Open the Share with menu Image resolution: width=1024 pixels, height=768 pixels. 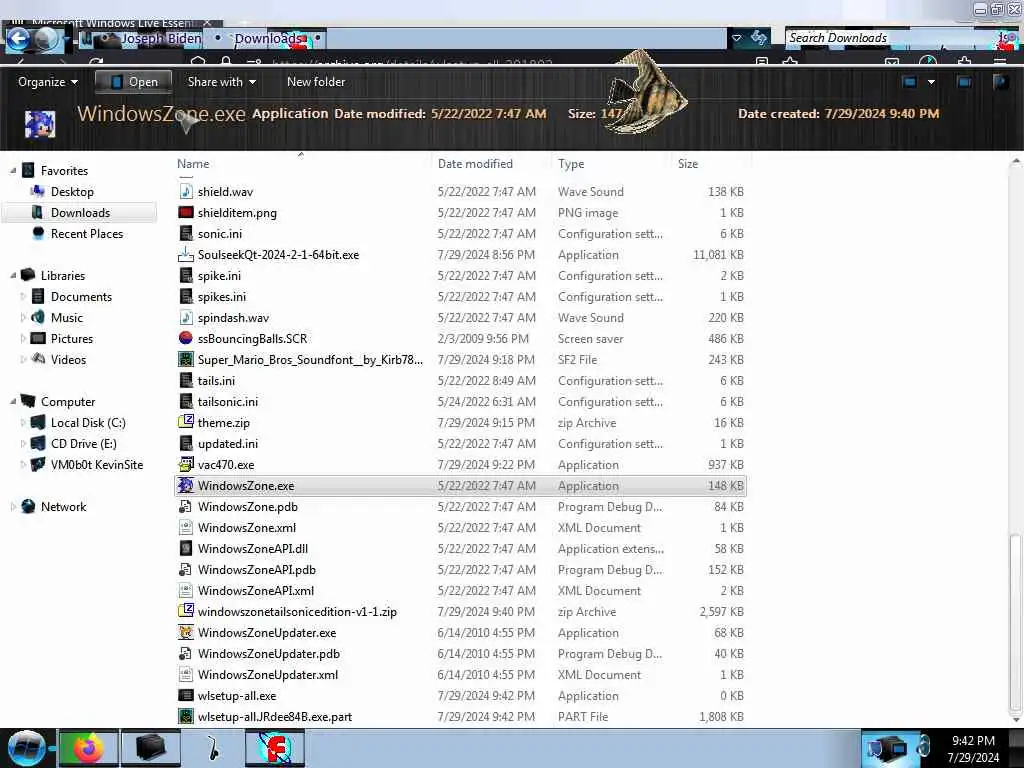point(221,82)
